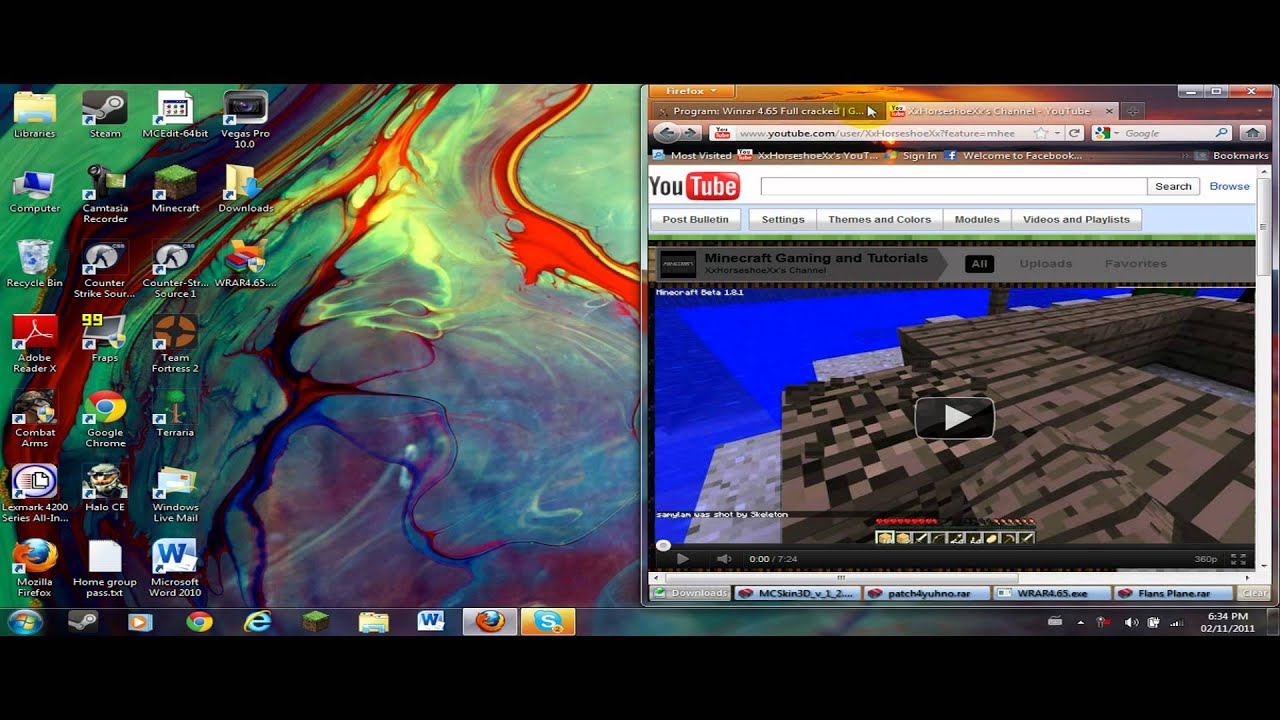Reload the current page
This screenshot has width=1280, height=720.
(1074, 133)
